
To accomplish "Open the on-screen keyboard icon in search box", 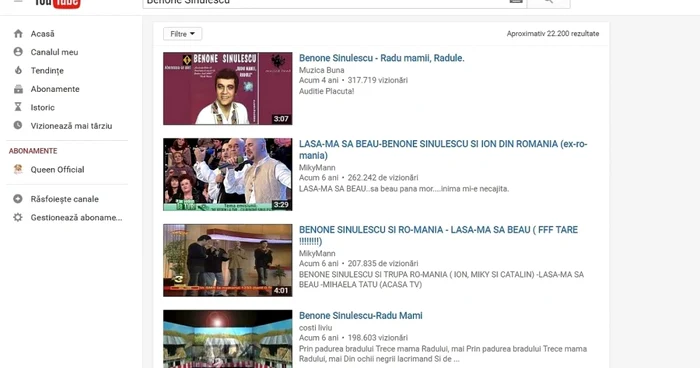I will tap(516, 1).
